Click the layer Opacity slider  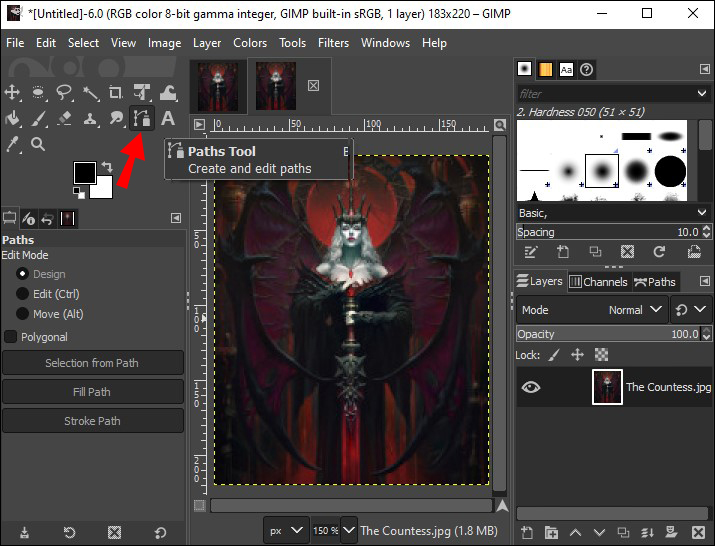click(x=600, y=334)
